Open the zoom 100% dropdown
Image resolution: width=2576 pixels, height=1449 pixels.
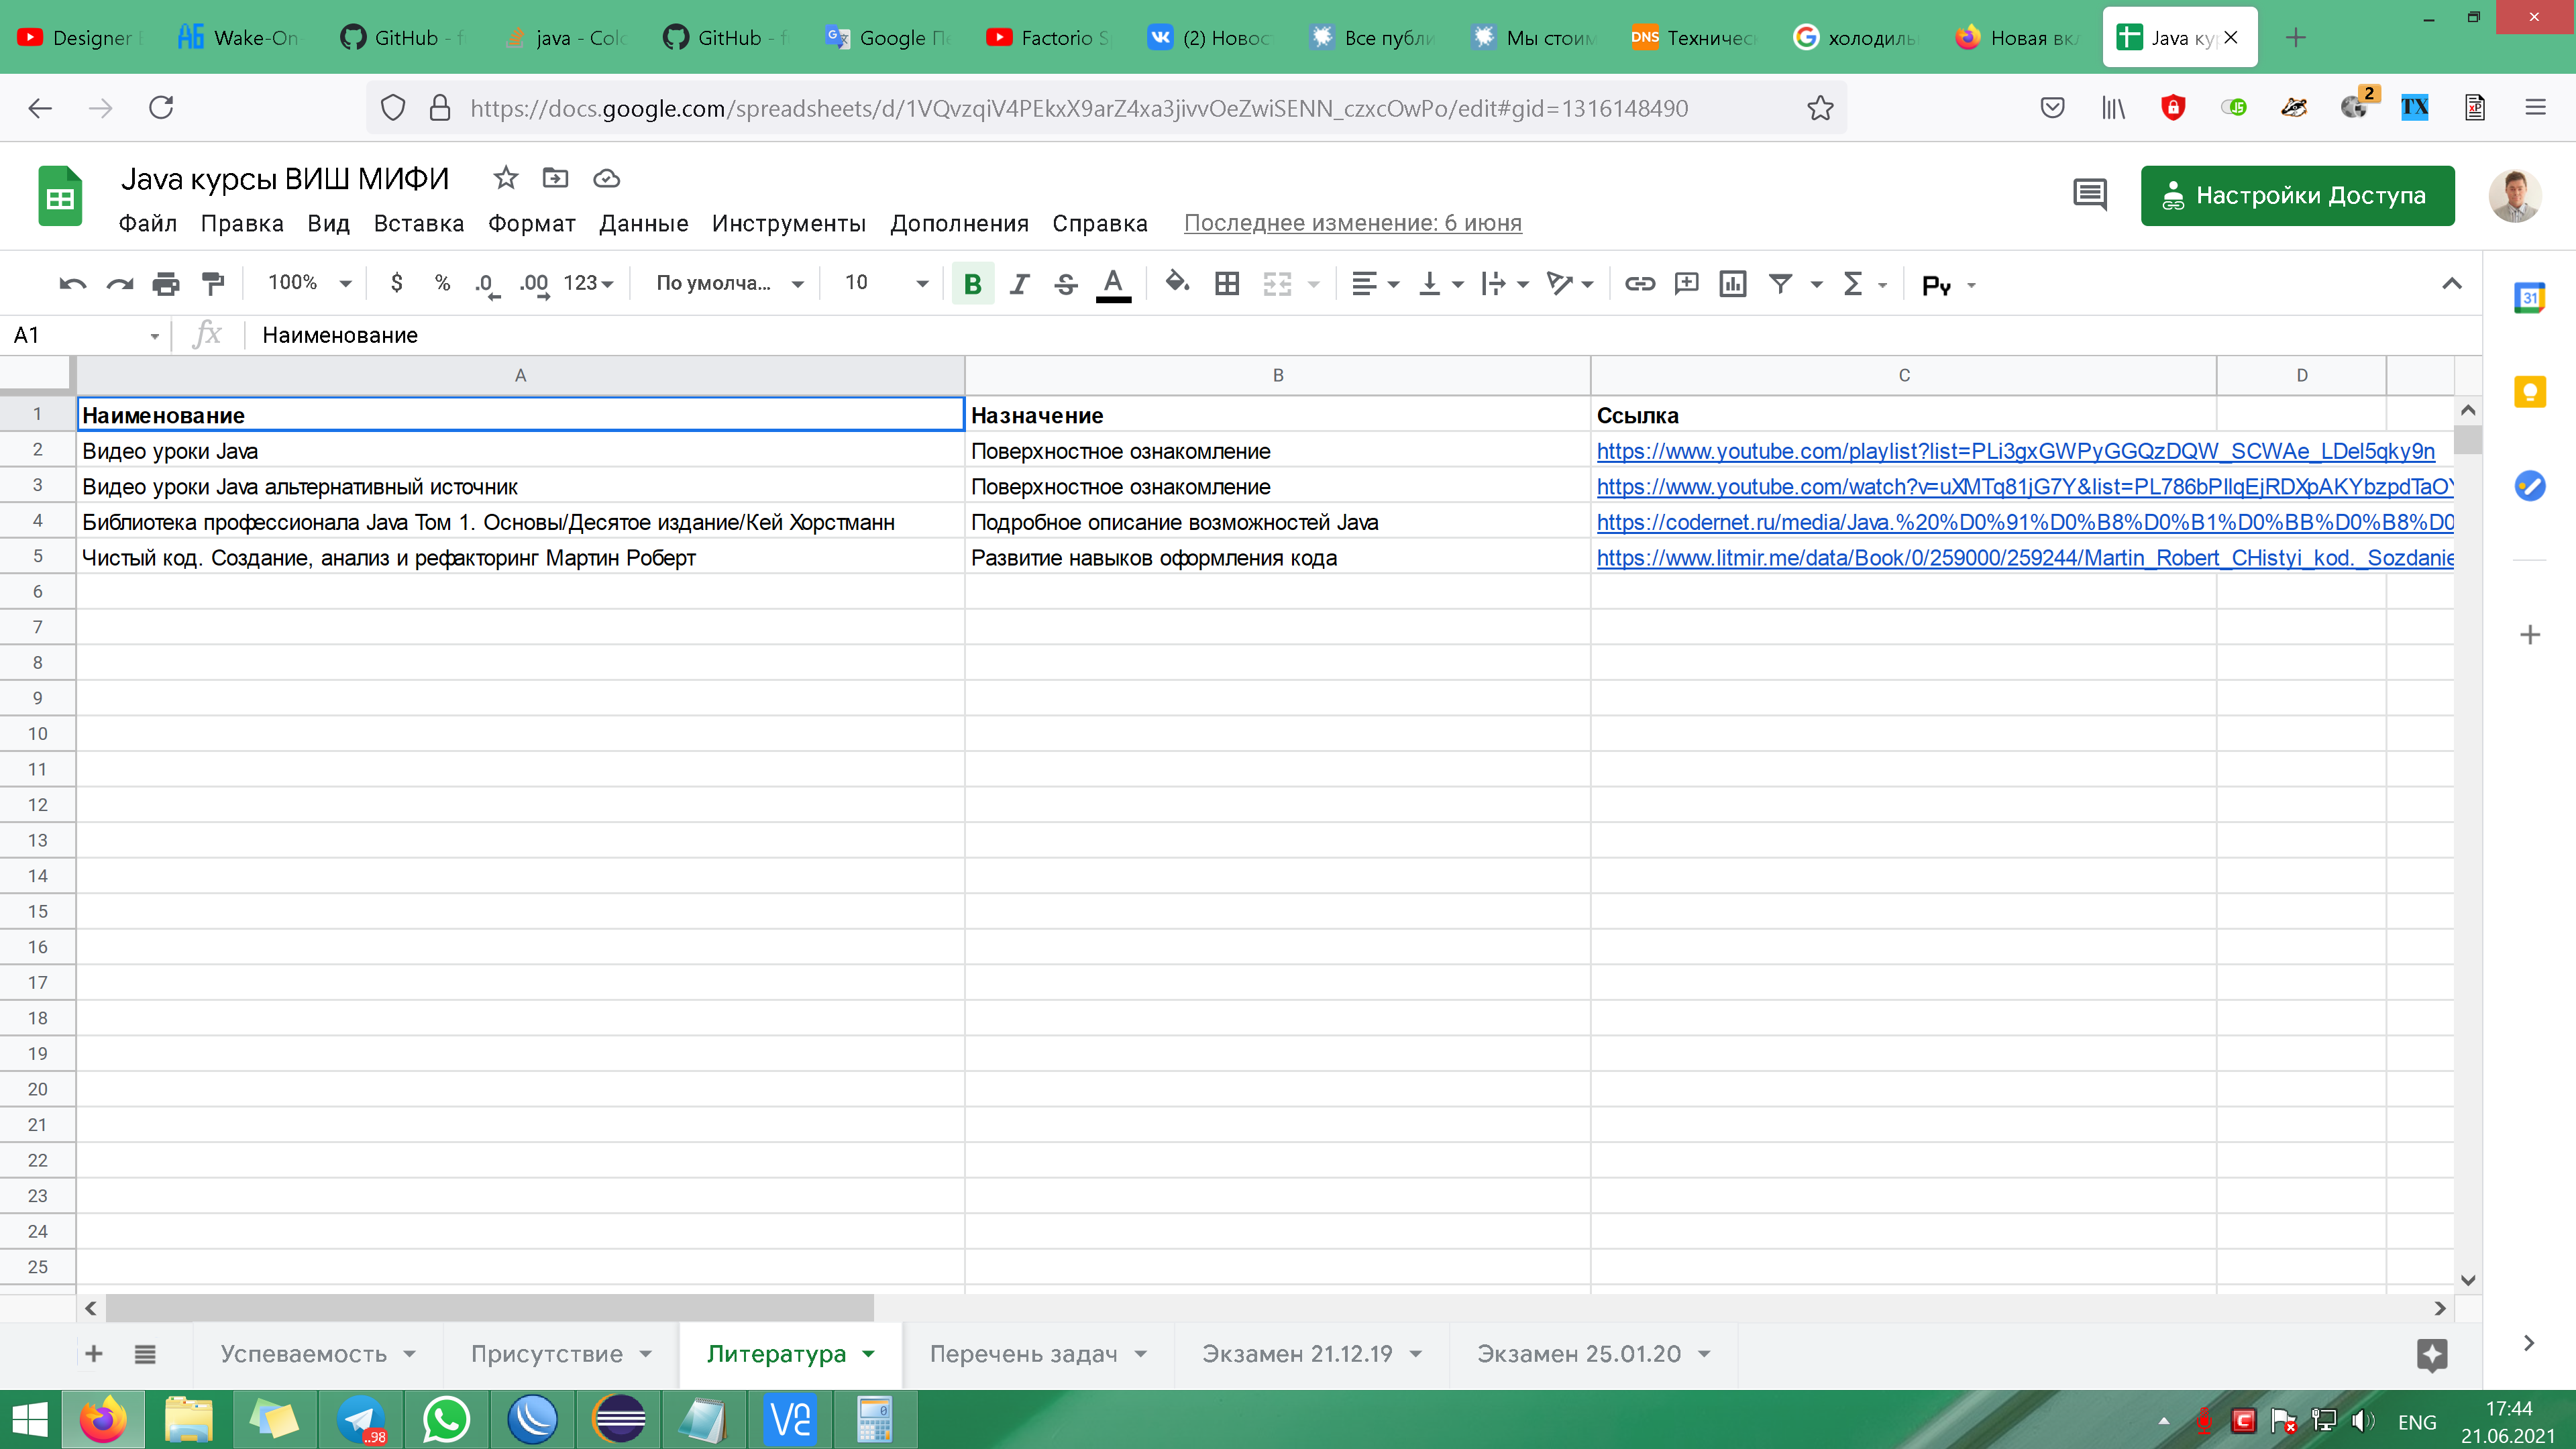point(308,284)
